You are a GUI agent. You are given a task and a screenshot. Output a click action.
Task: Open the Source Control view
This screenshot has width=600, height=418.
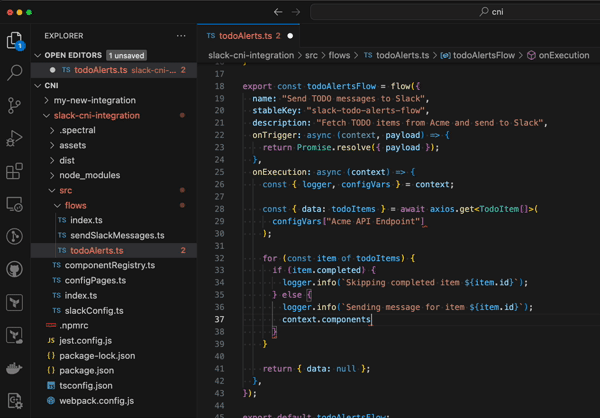click(x=15, y=105)
